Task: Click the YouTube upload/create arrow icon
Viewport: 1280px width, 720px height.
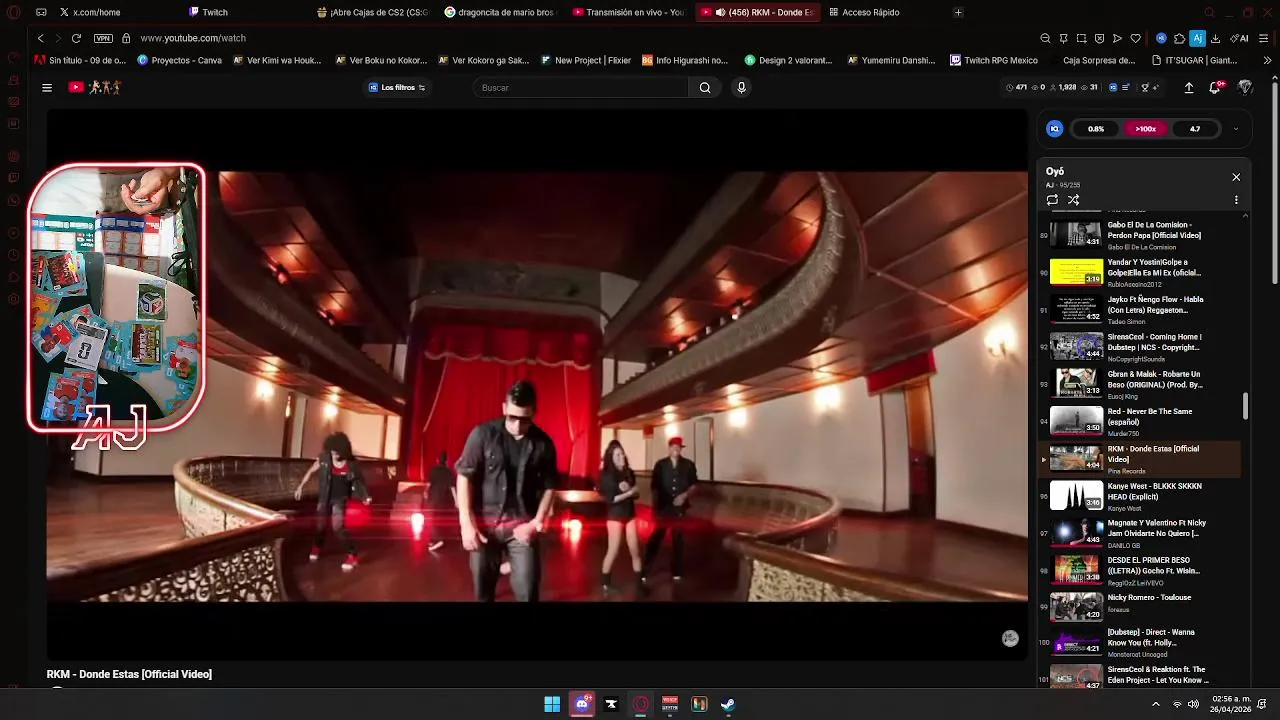Action: click(x=1189, y=88)
